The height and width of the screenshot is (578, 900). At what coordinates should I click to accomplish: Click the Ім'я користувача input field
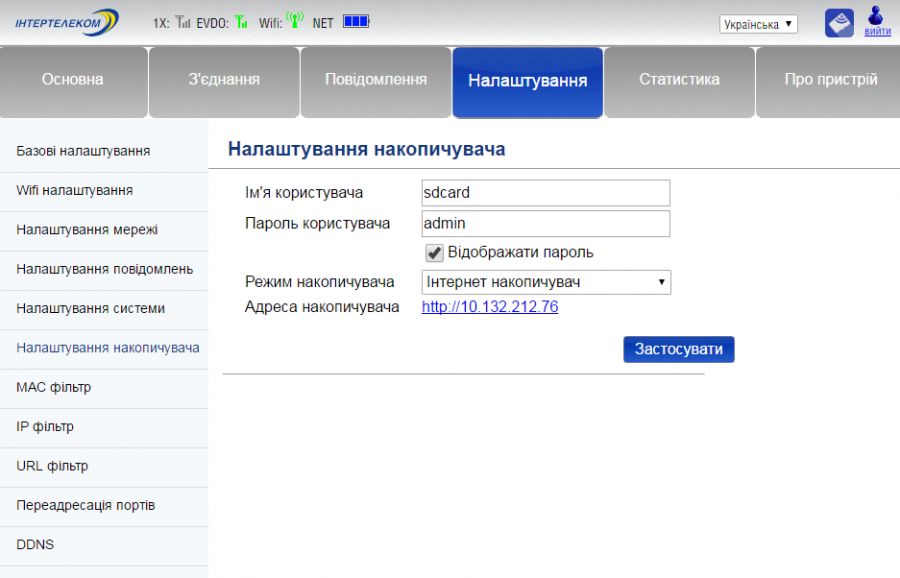(x=546, y=193)
